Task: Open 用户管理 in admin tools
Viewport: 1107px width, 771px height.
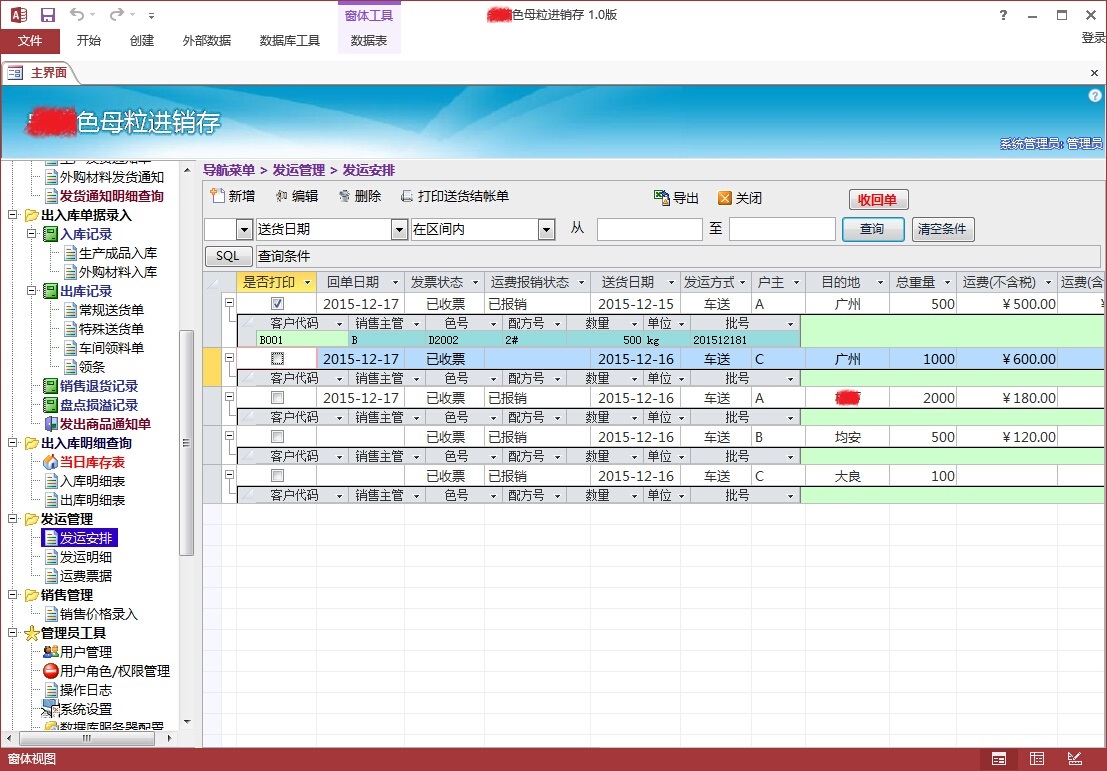Action: (85, 652)
